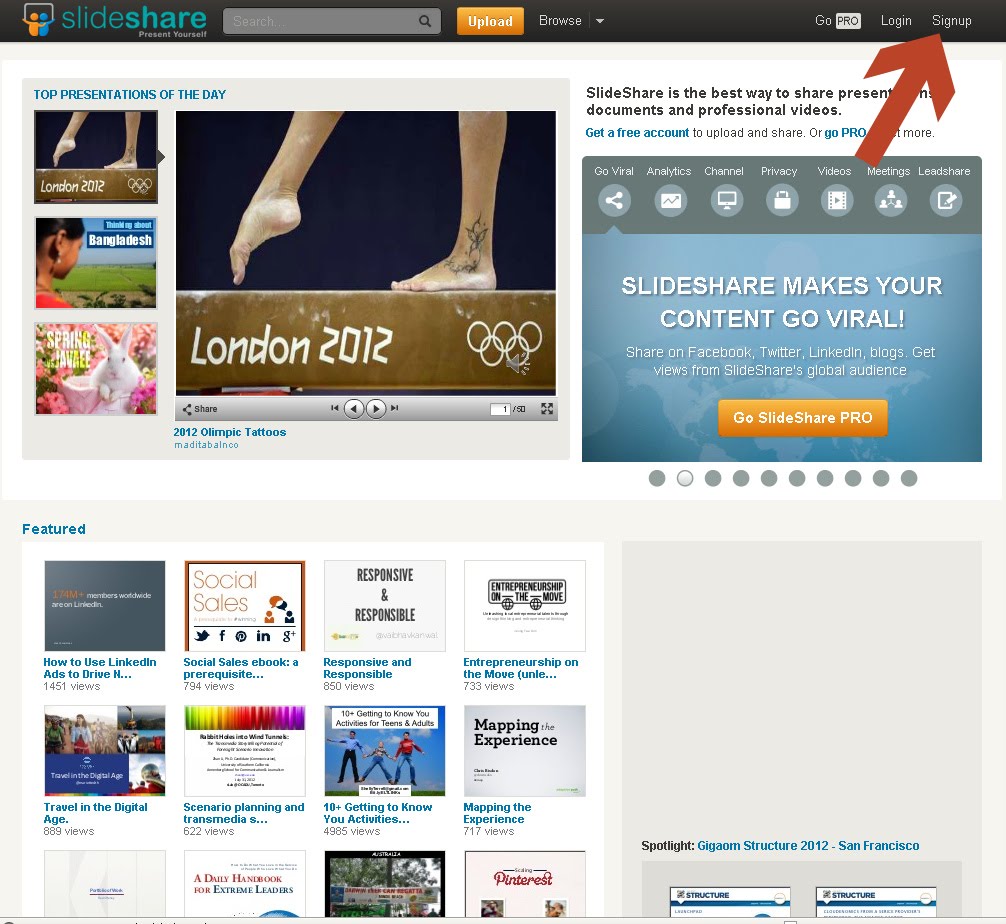Click Share icon in slide player
The height and width of the screenshot is (924, 1006).
(200, 409)
